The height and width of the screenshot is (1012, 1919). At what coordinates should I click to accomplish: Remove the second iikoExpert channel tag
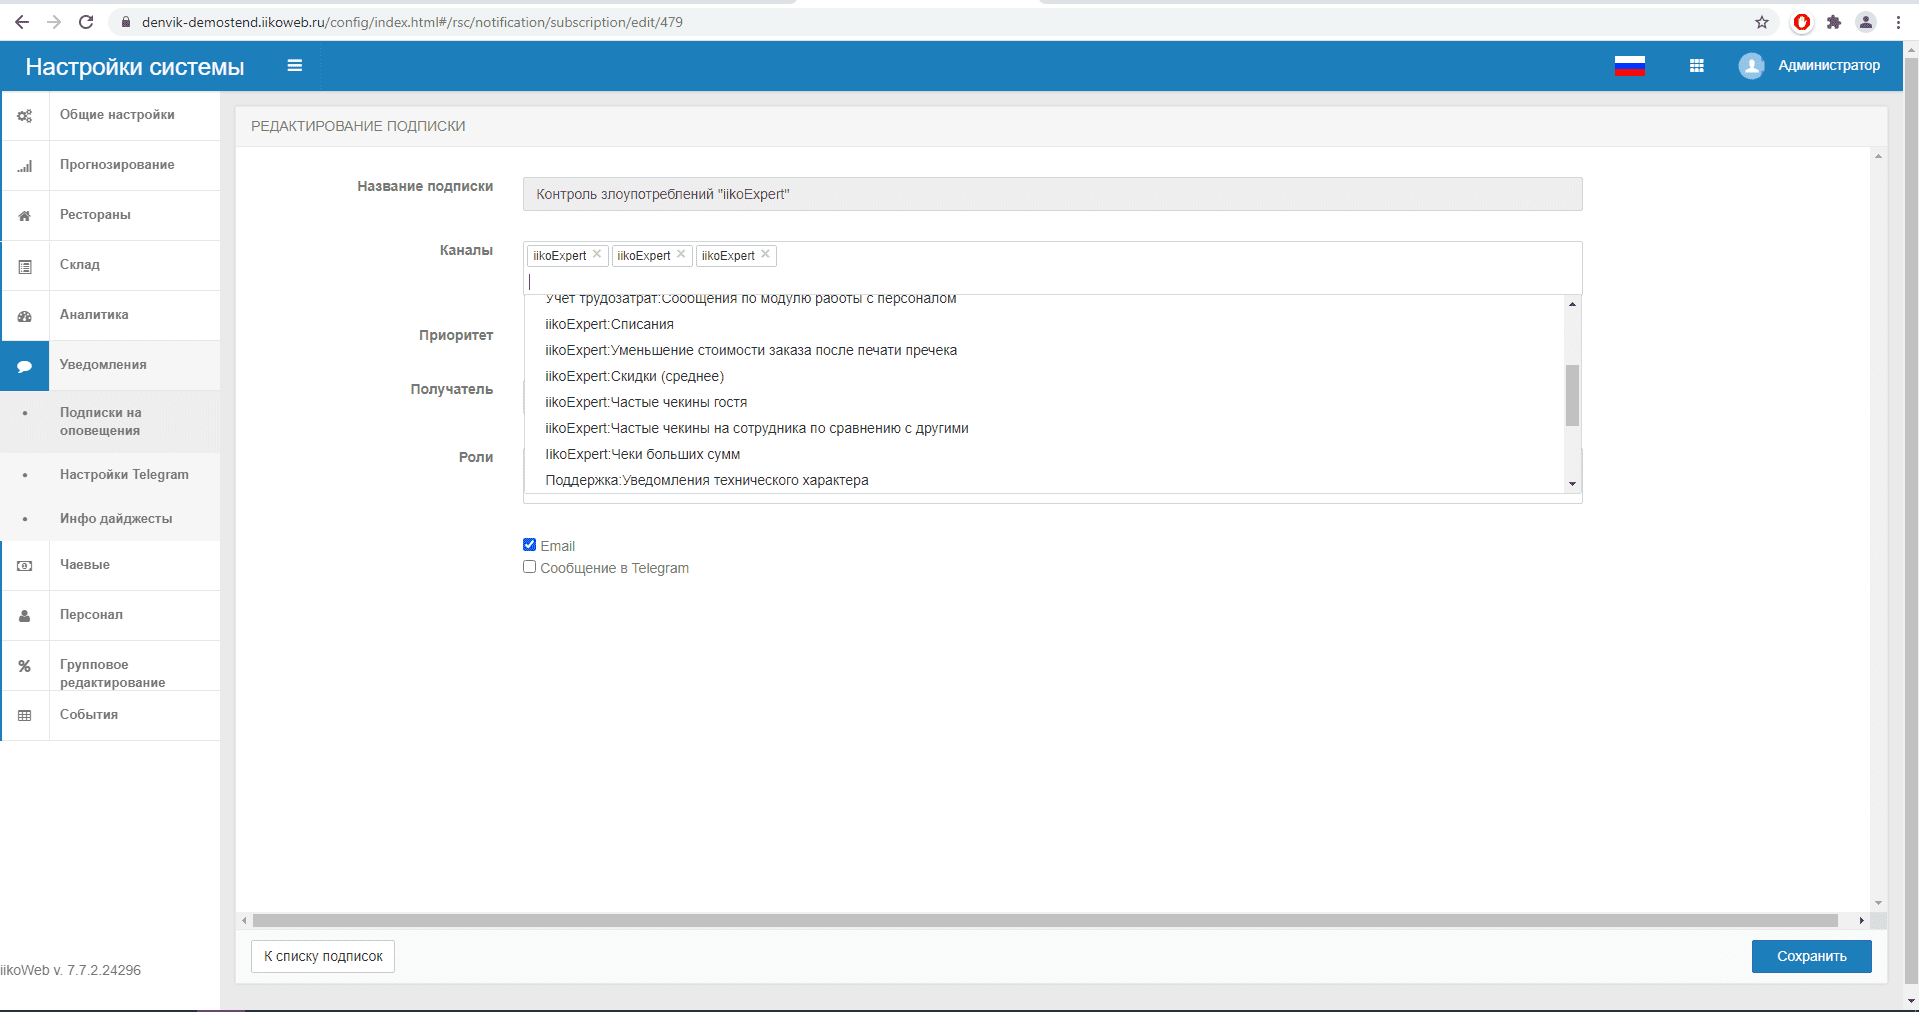681,254
